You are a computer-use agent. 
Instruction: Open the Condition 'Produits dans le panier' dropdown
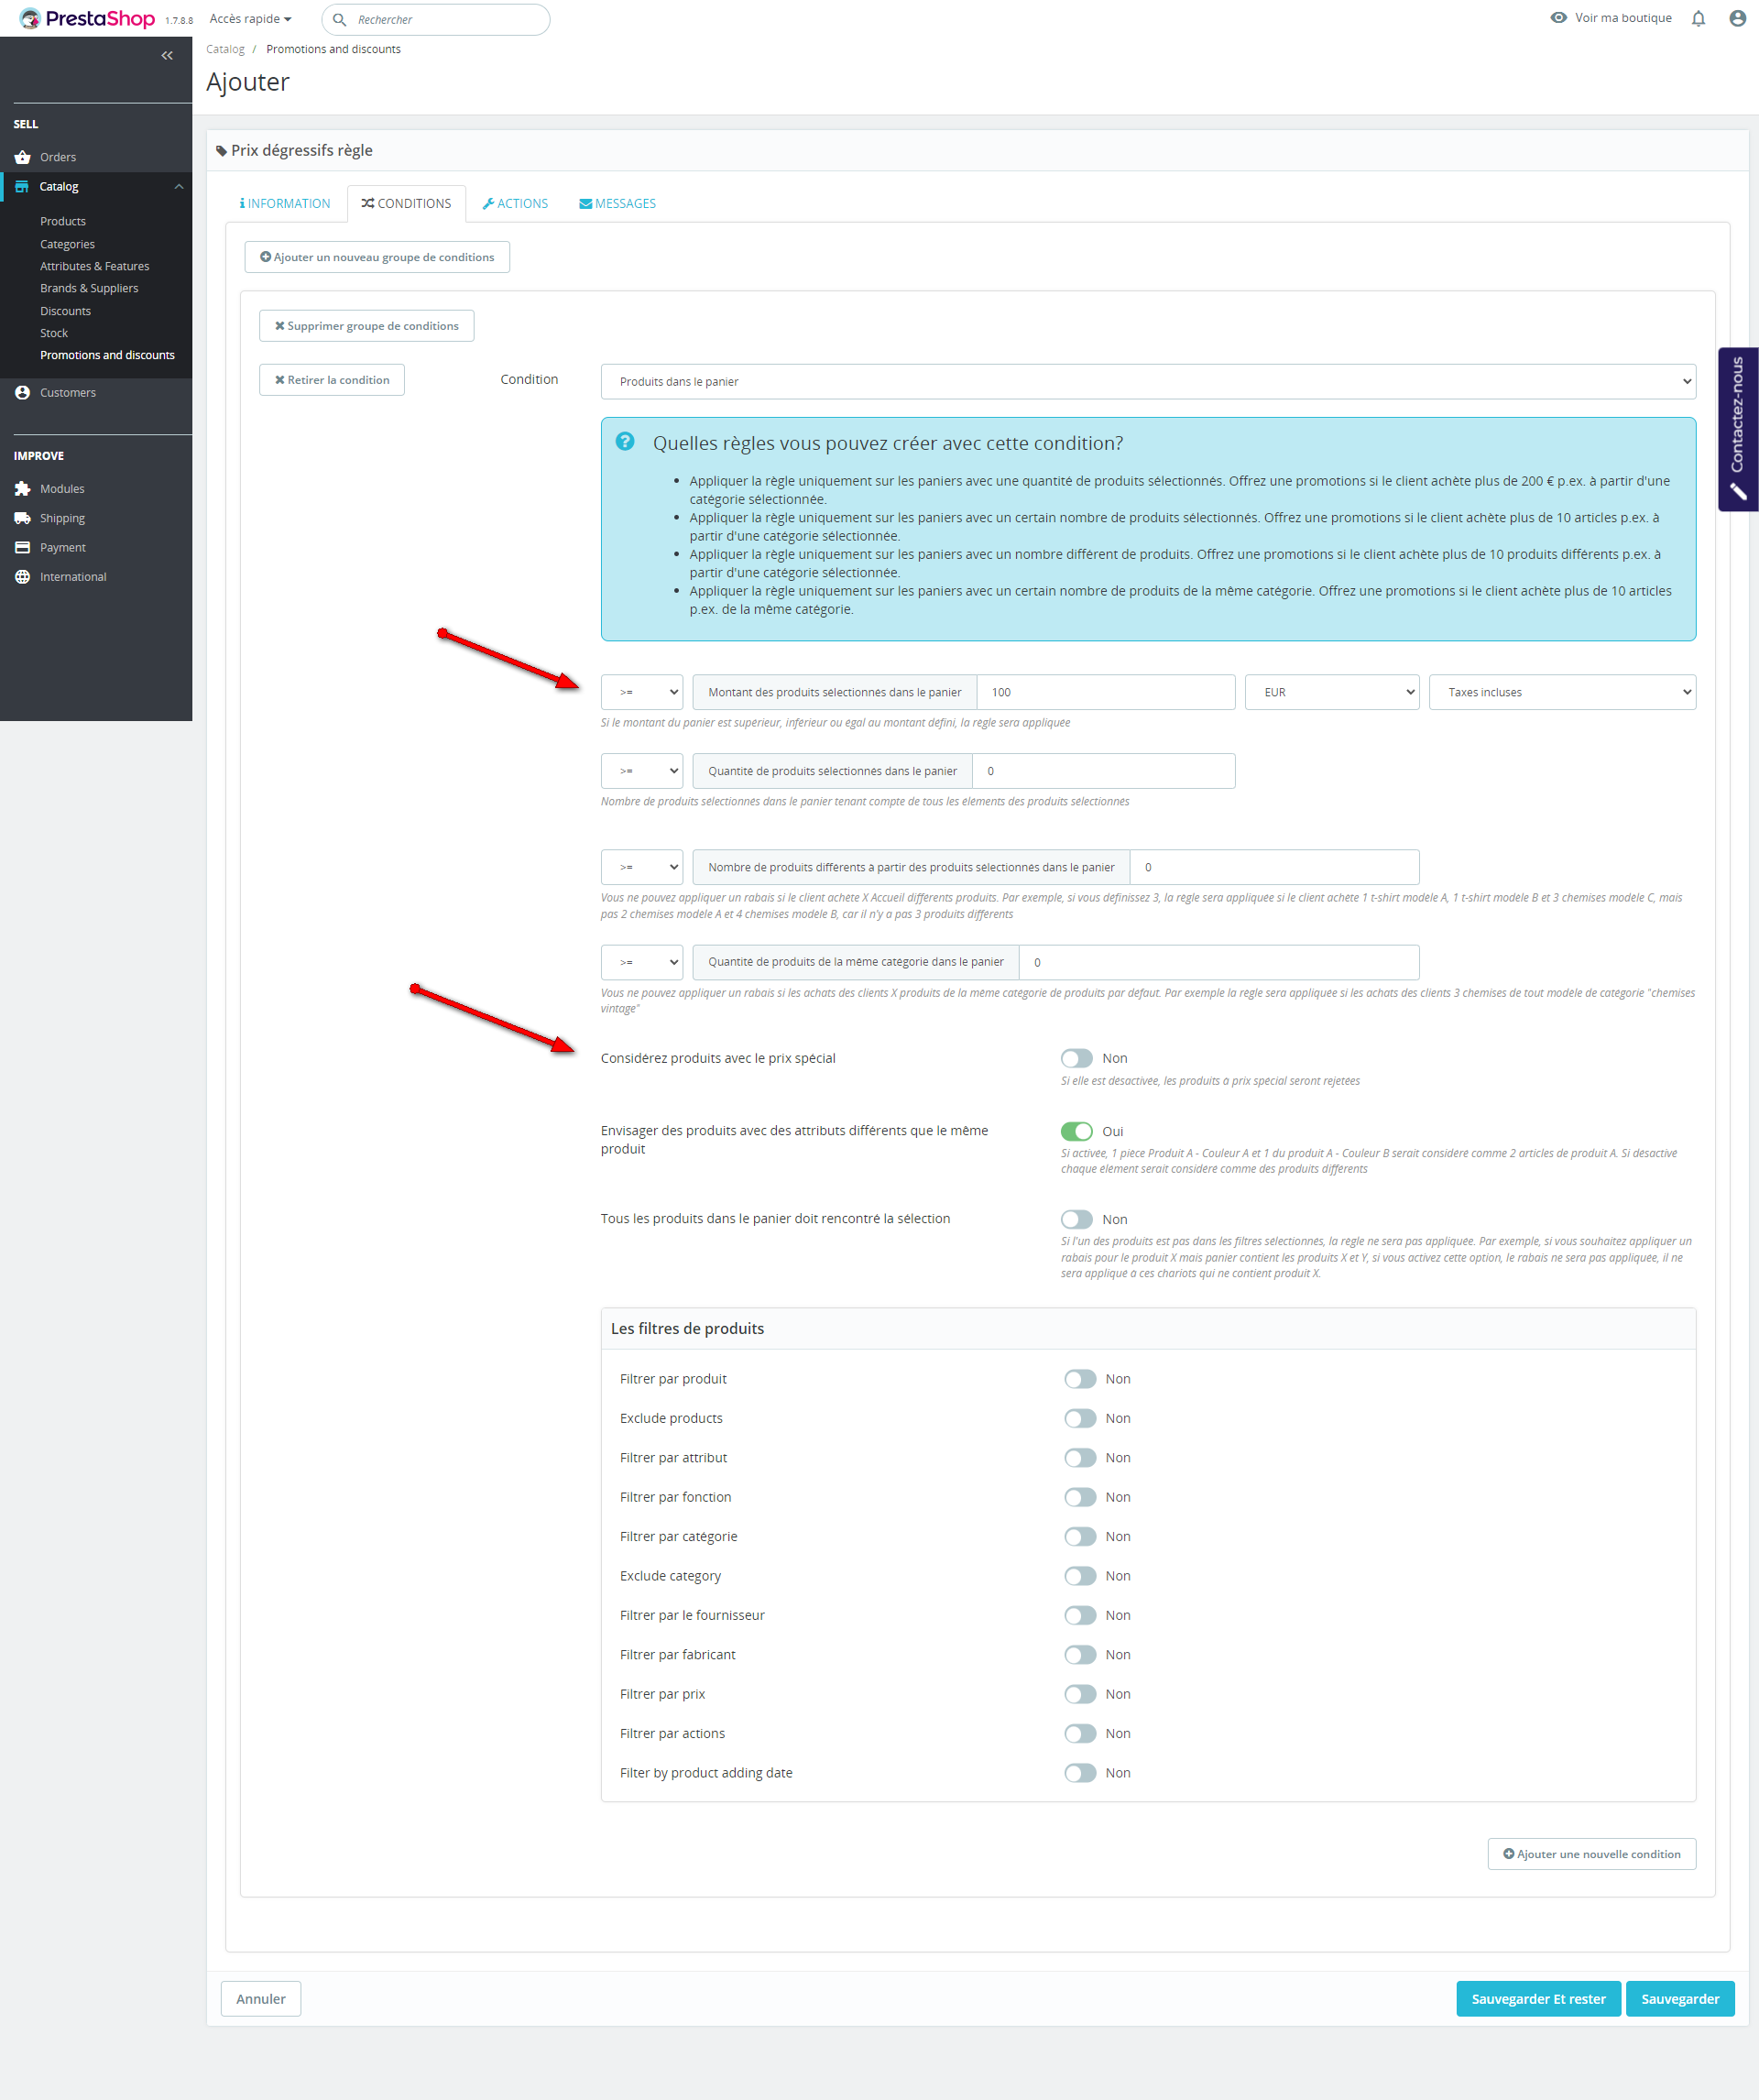click(x=1147, y=382)
